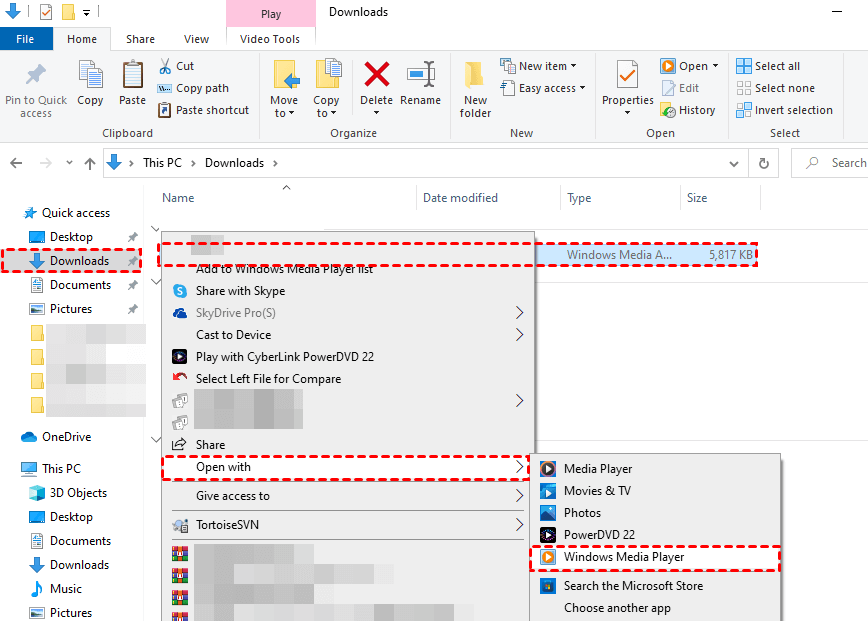Image resolution: width=868 pixels, height=621 pixels.
Task: Choose Play with CyberLink PowerDVD 22
Action: click(348, 357)
